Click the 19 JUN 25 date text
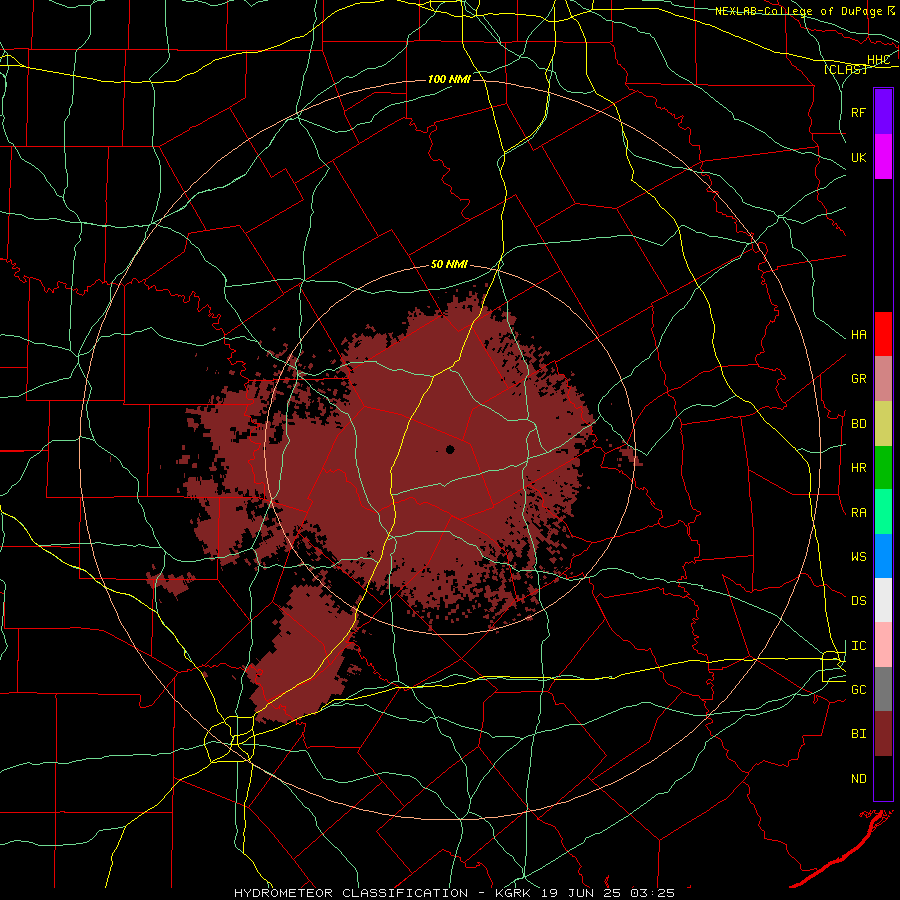The image size is (900, 900). tap(580, 893)
